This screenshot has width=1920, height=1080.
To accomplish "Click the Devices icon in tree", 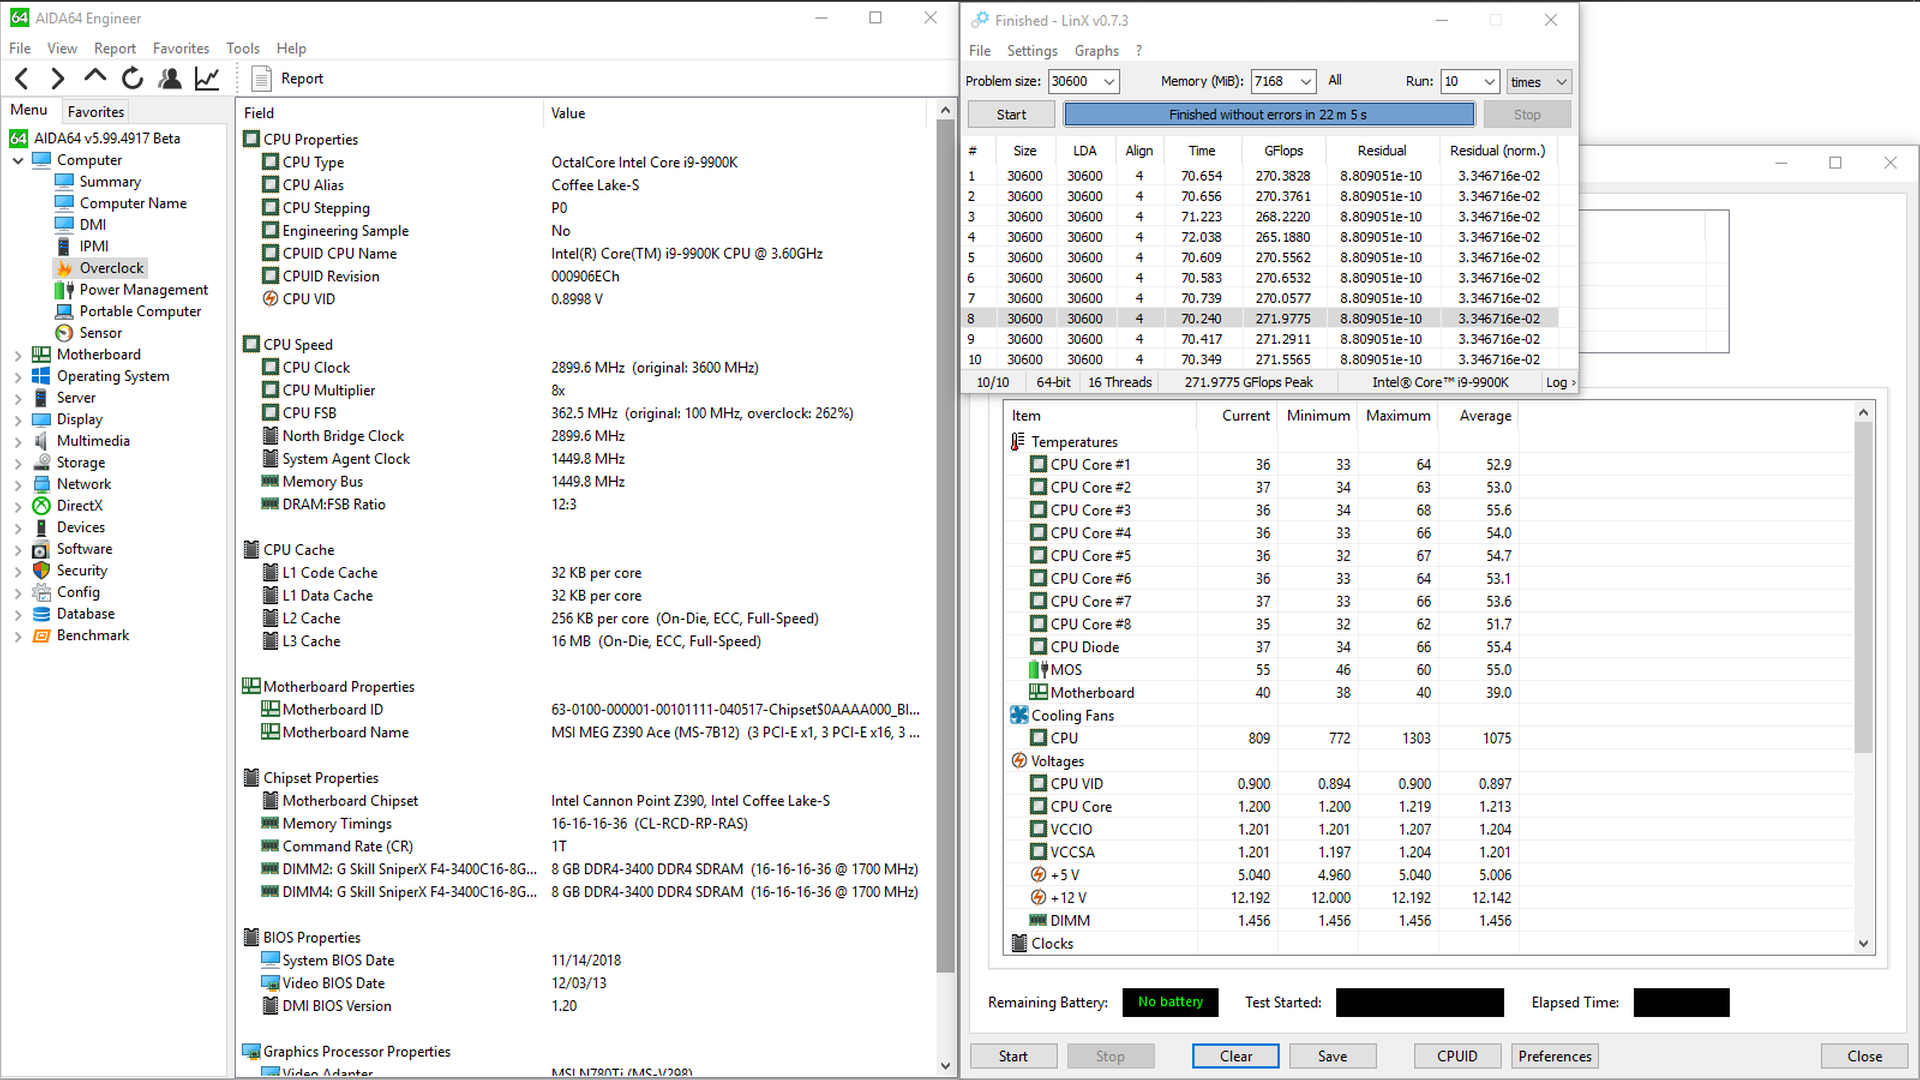I will [x=41, y=527].
